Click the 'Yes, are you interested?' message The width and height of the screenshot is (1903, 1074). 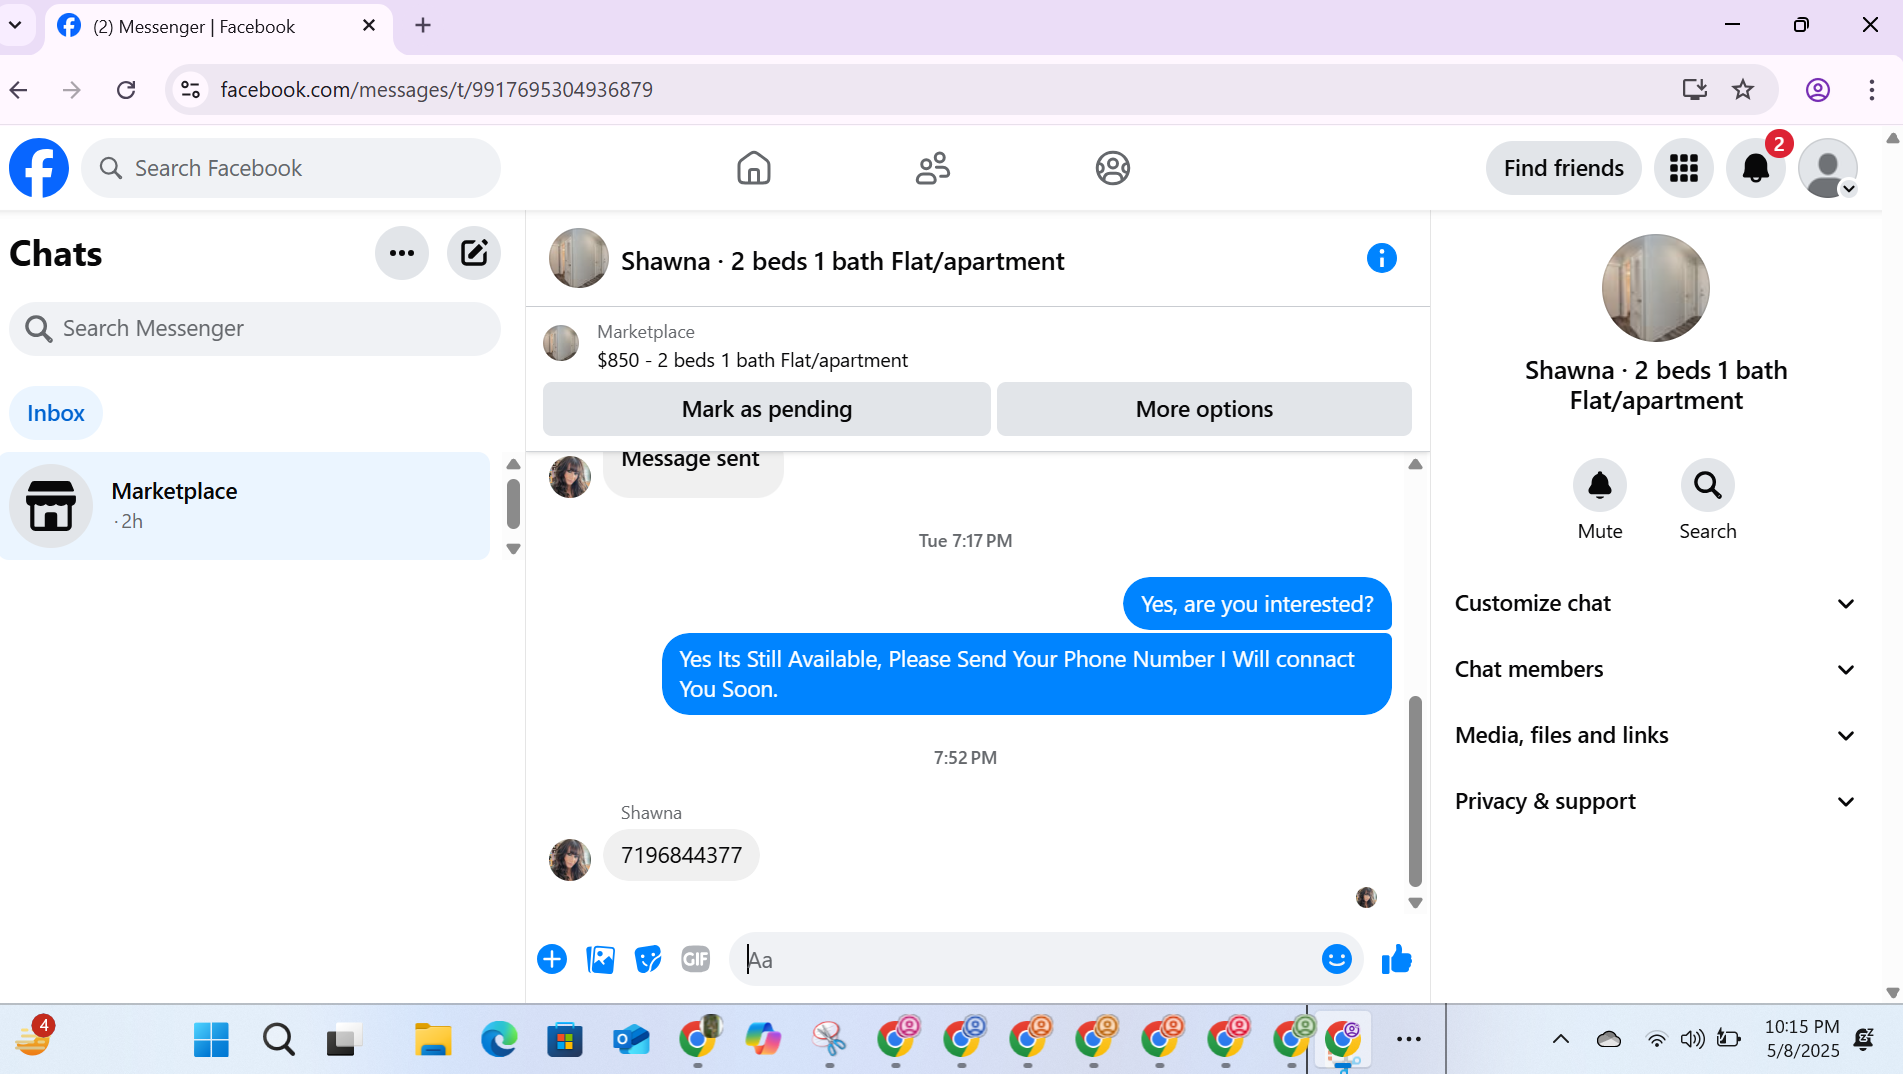(1257, 604)
